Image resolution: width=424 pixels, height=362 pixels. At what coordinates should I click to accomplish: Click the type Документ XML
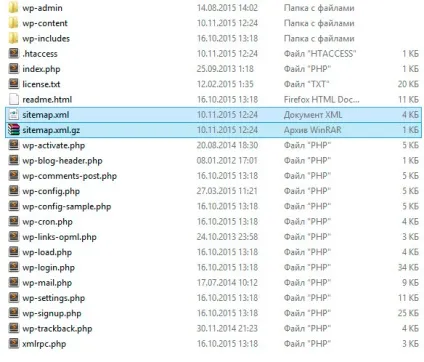pyautogui.click(x=313, y=115)
